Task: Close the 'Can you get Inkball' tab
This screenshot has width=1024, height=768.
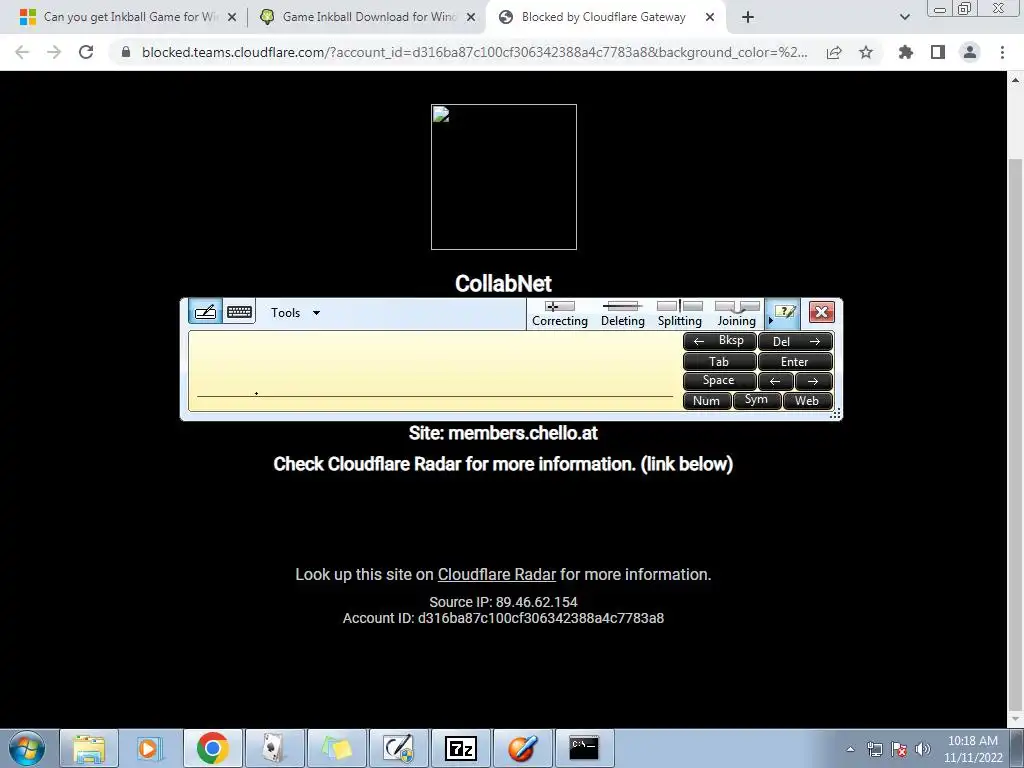Action: click(232, 18)
